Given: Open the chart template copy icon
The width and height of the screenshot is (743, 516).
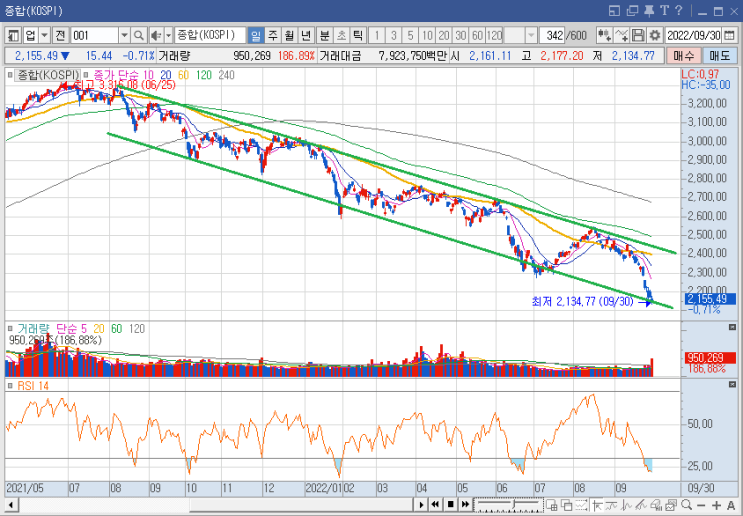Looking at the screenshot, I should (671, 504).
